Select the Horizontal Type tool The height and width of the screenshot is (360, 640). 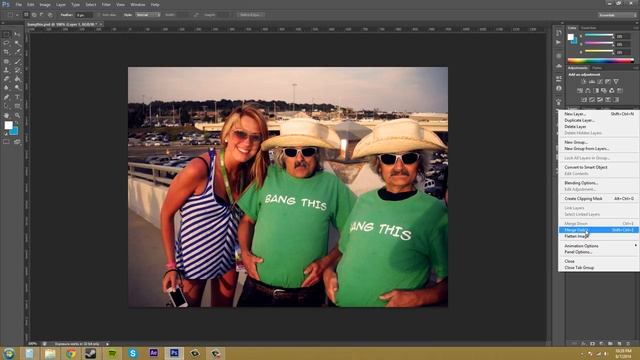click(17, 97)
